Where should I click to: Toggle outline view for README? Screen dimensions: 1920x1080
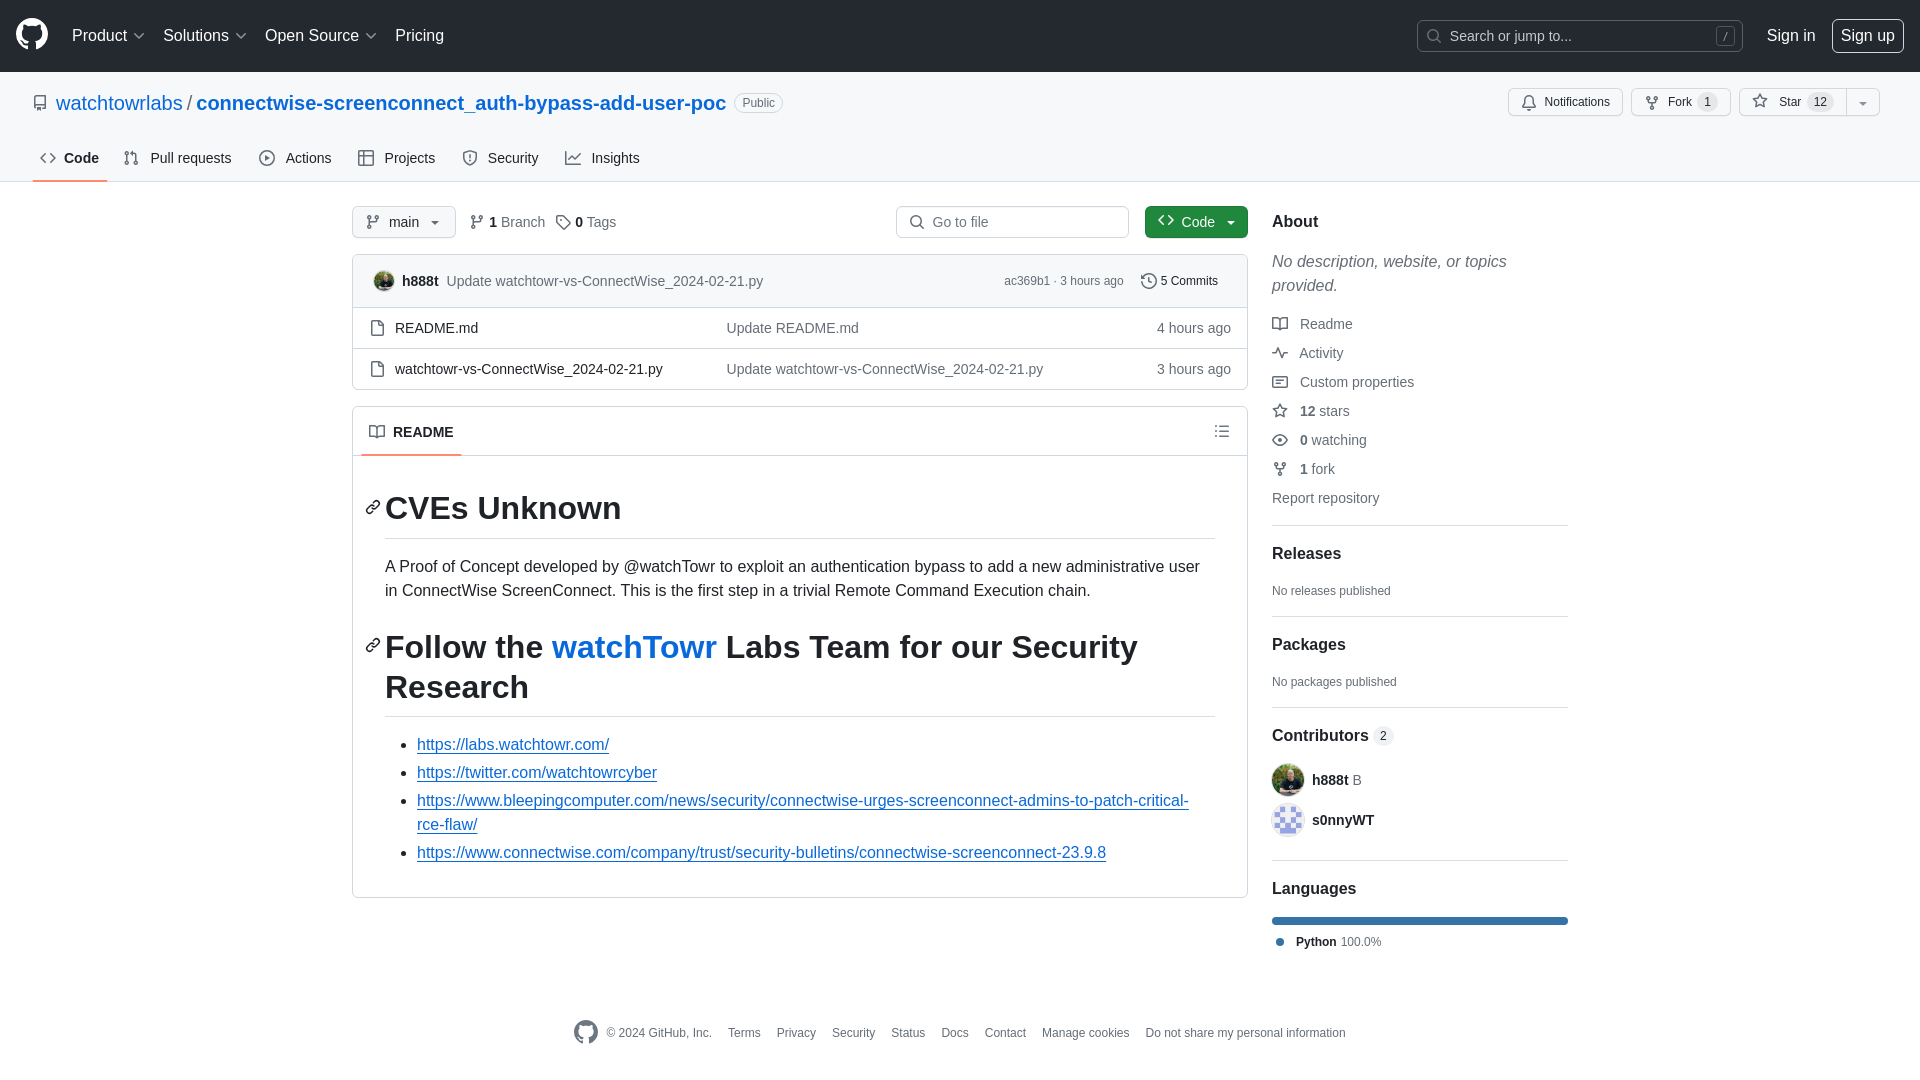point(1221,431)
